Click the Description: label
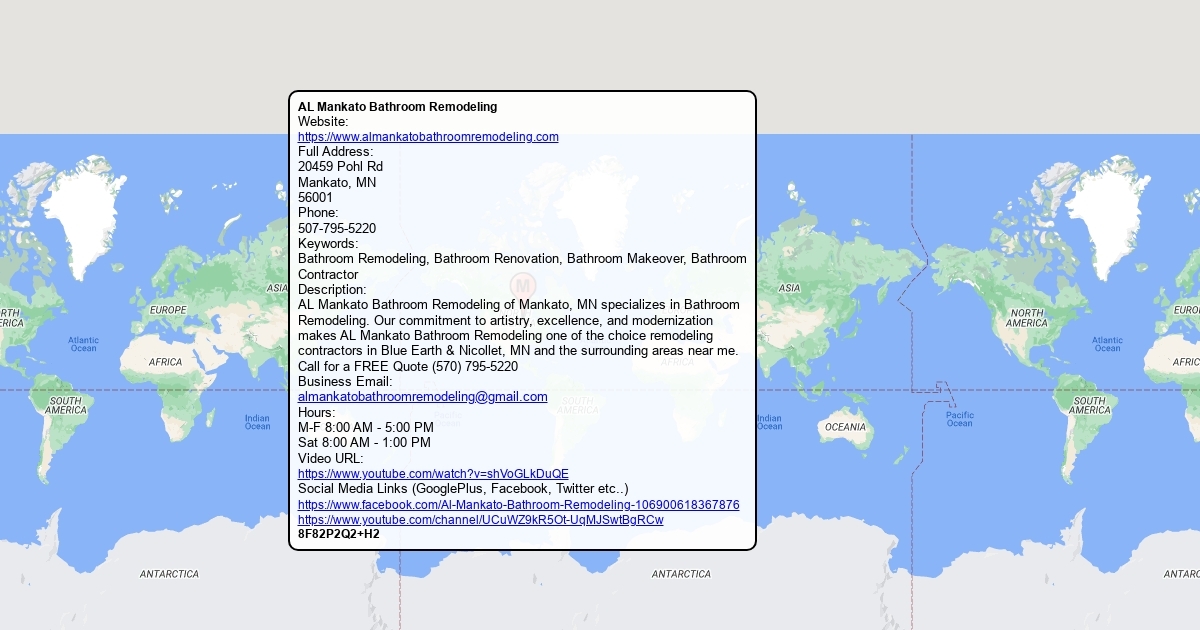1200x630 pixels. [x=332, y=290]
